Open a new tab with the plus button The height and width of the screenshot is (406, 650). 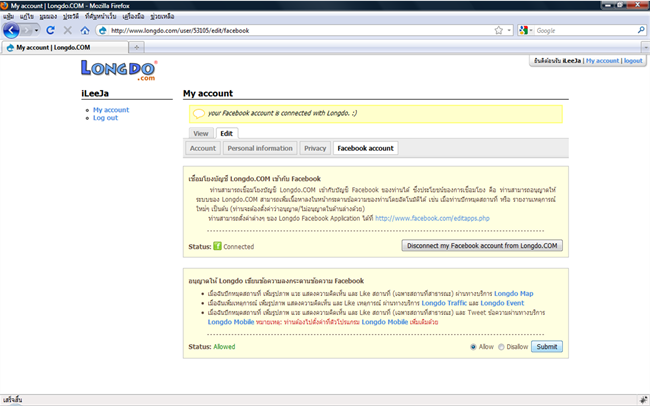coord(136,47)
